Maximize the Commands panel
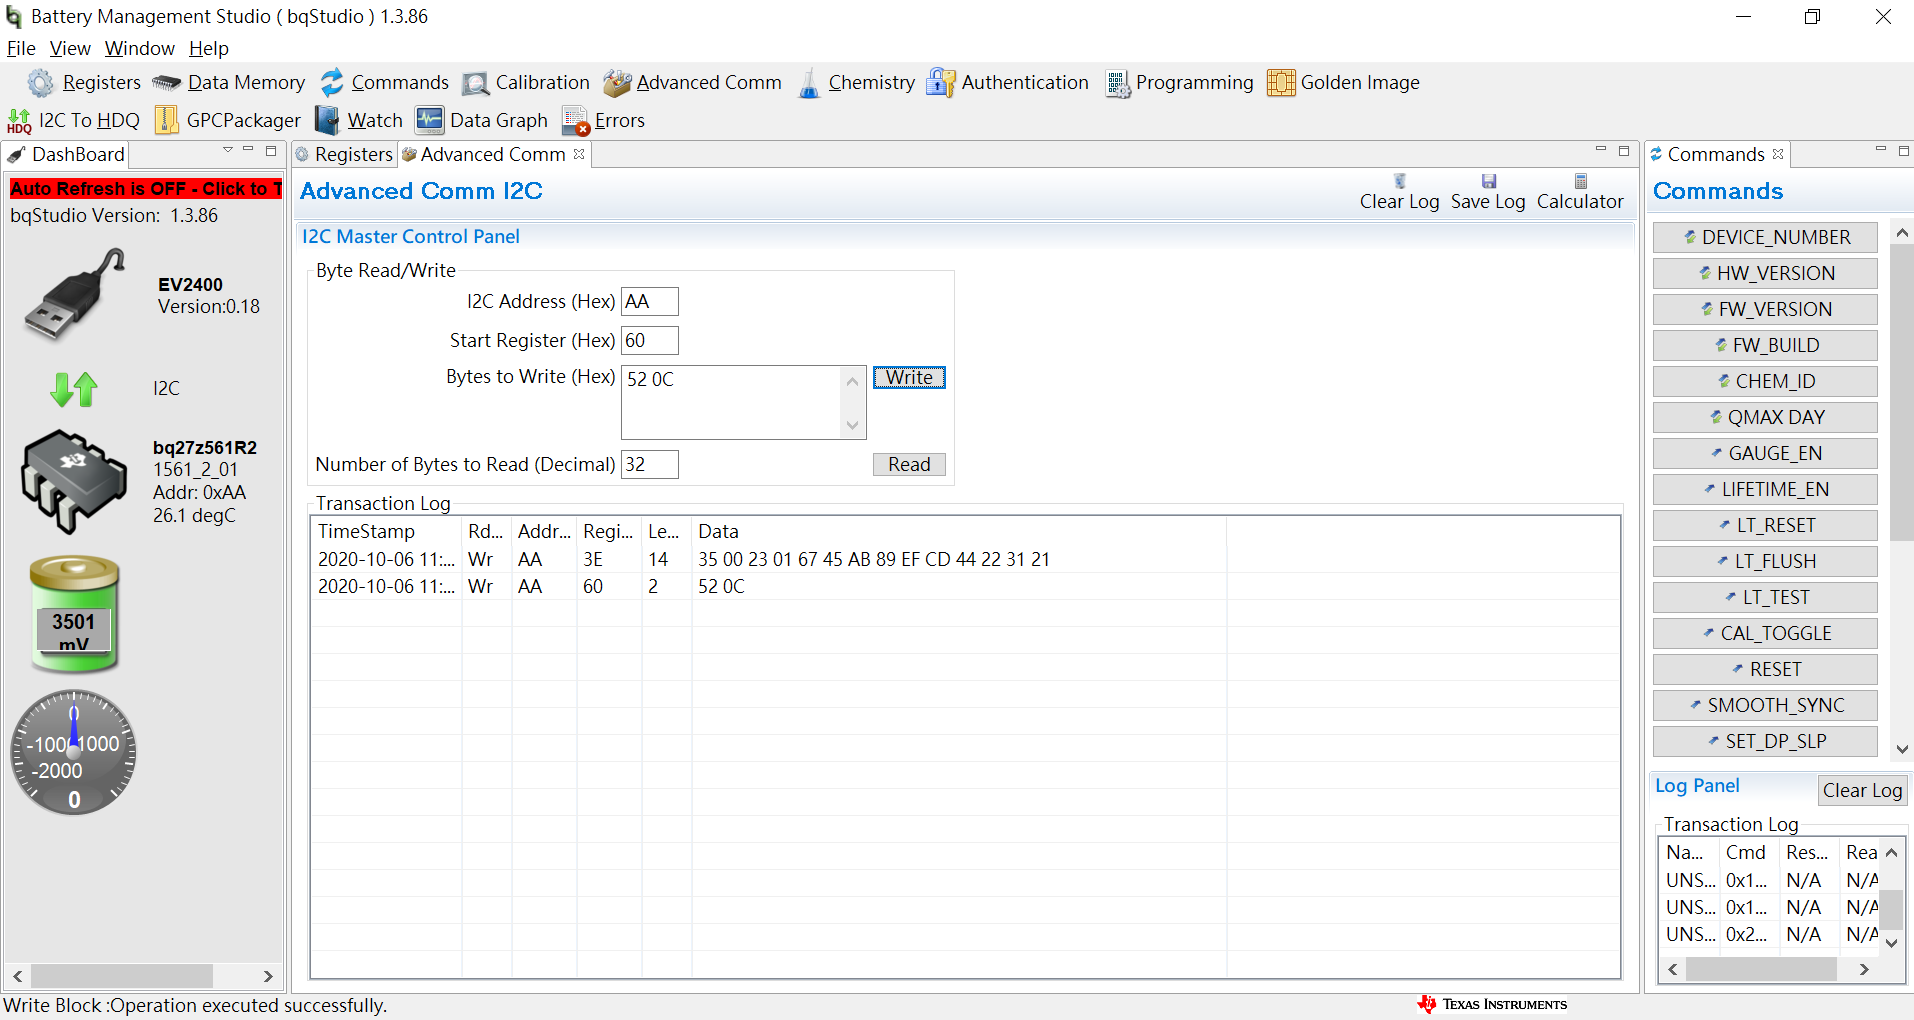1914x1020 pixels. [1904, 151]
